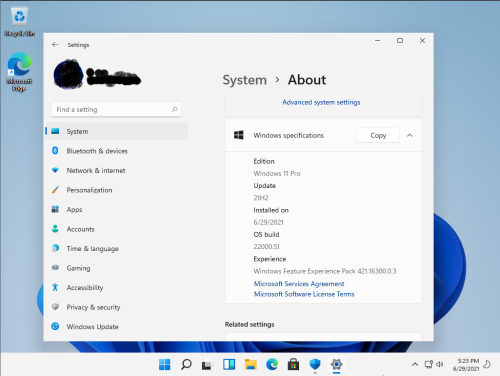Screen dimensions: 500x376
Task: Open the taskbar clock and date
Action: (x=466, y=365)
